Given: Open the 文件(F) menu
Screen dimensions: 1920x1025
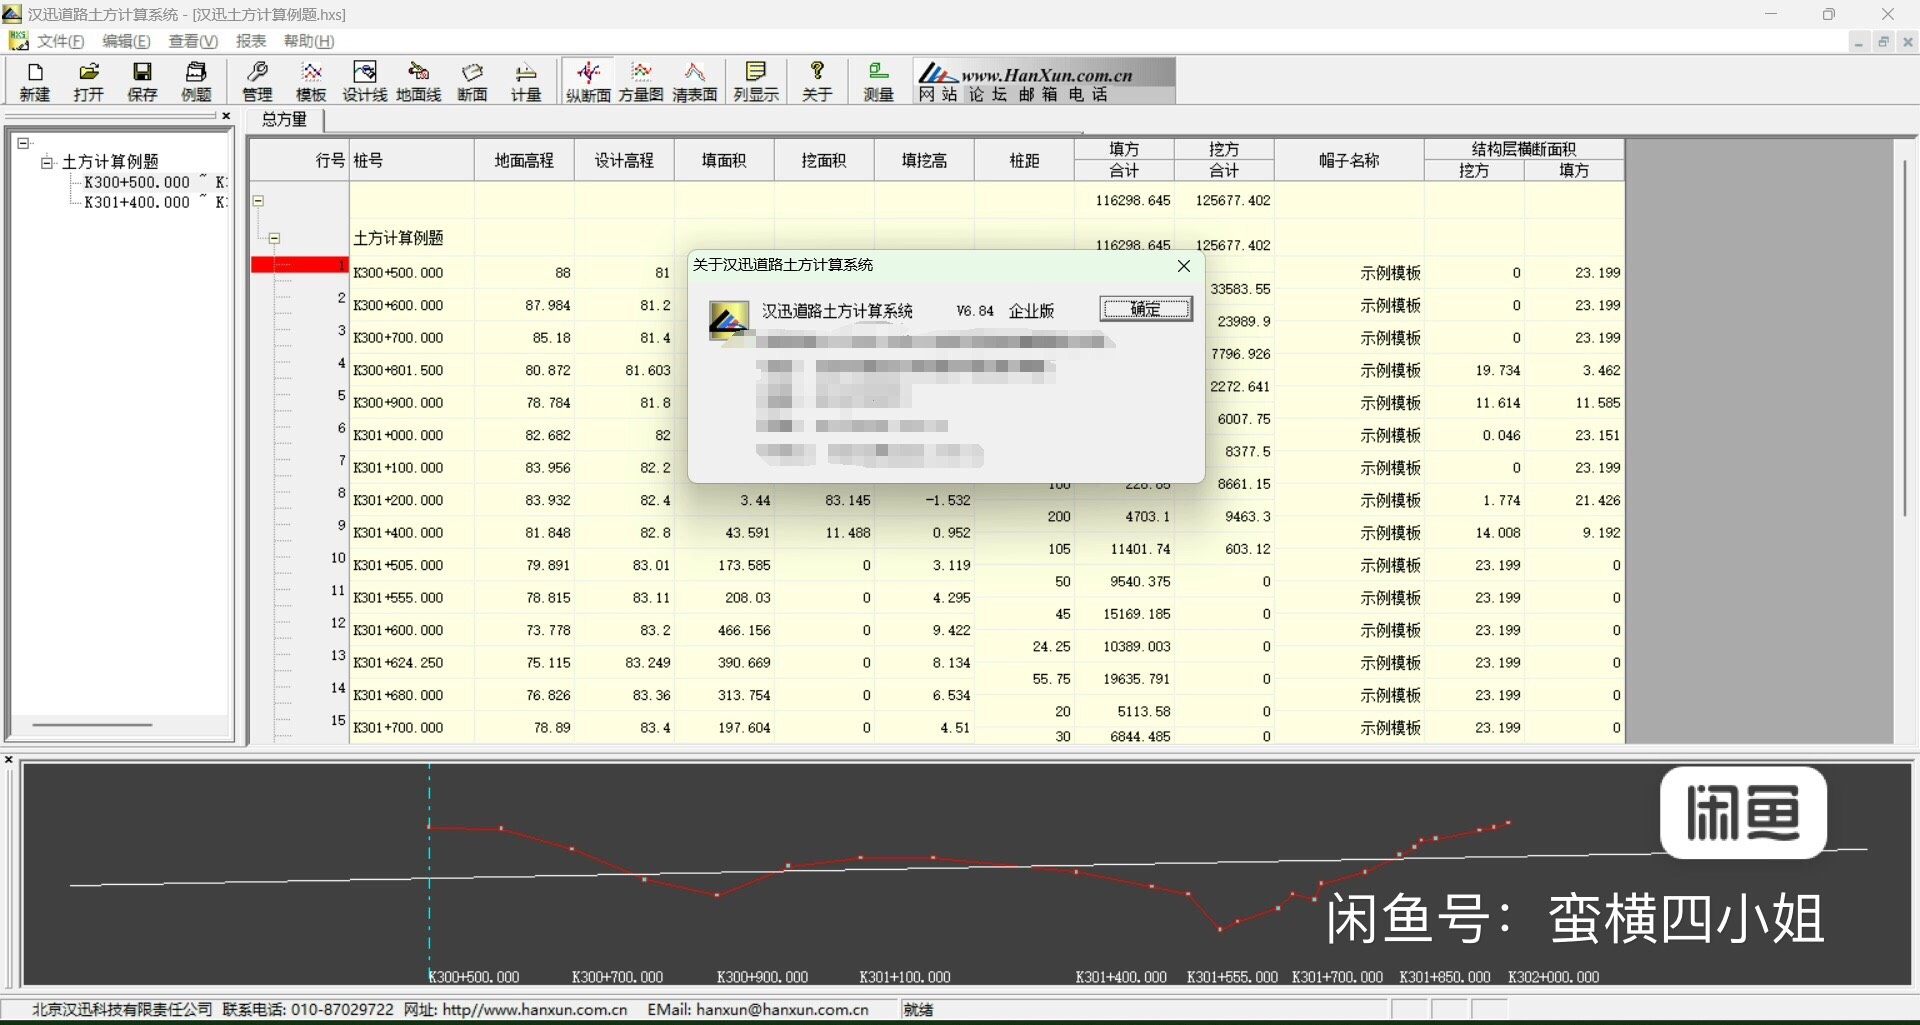Looking at the screenshot, I should pyautogui.click(x=60, y=41).
